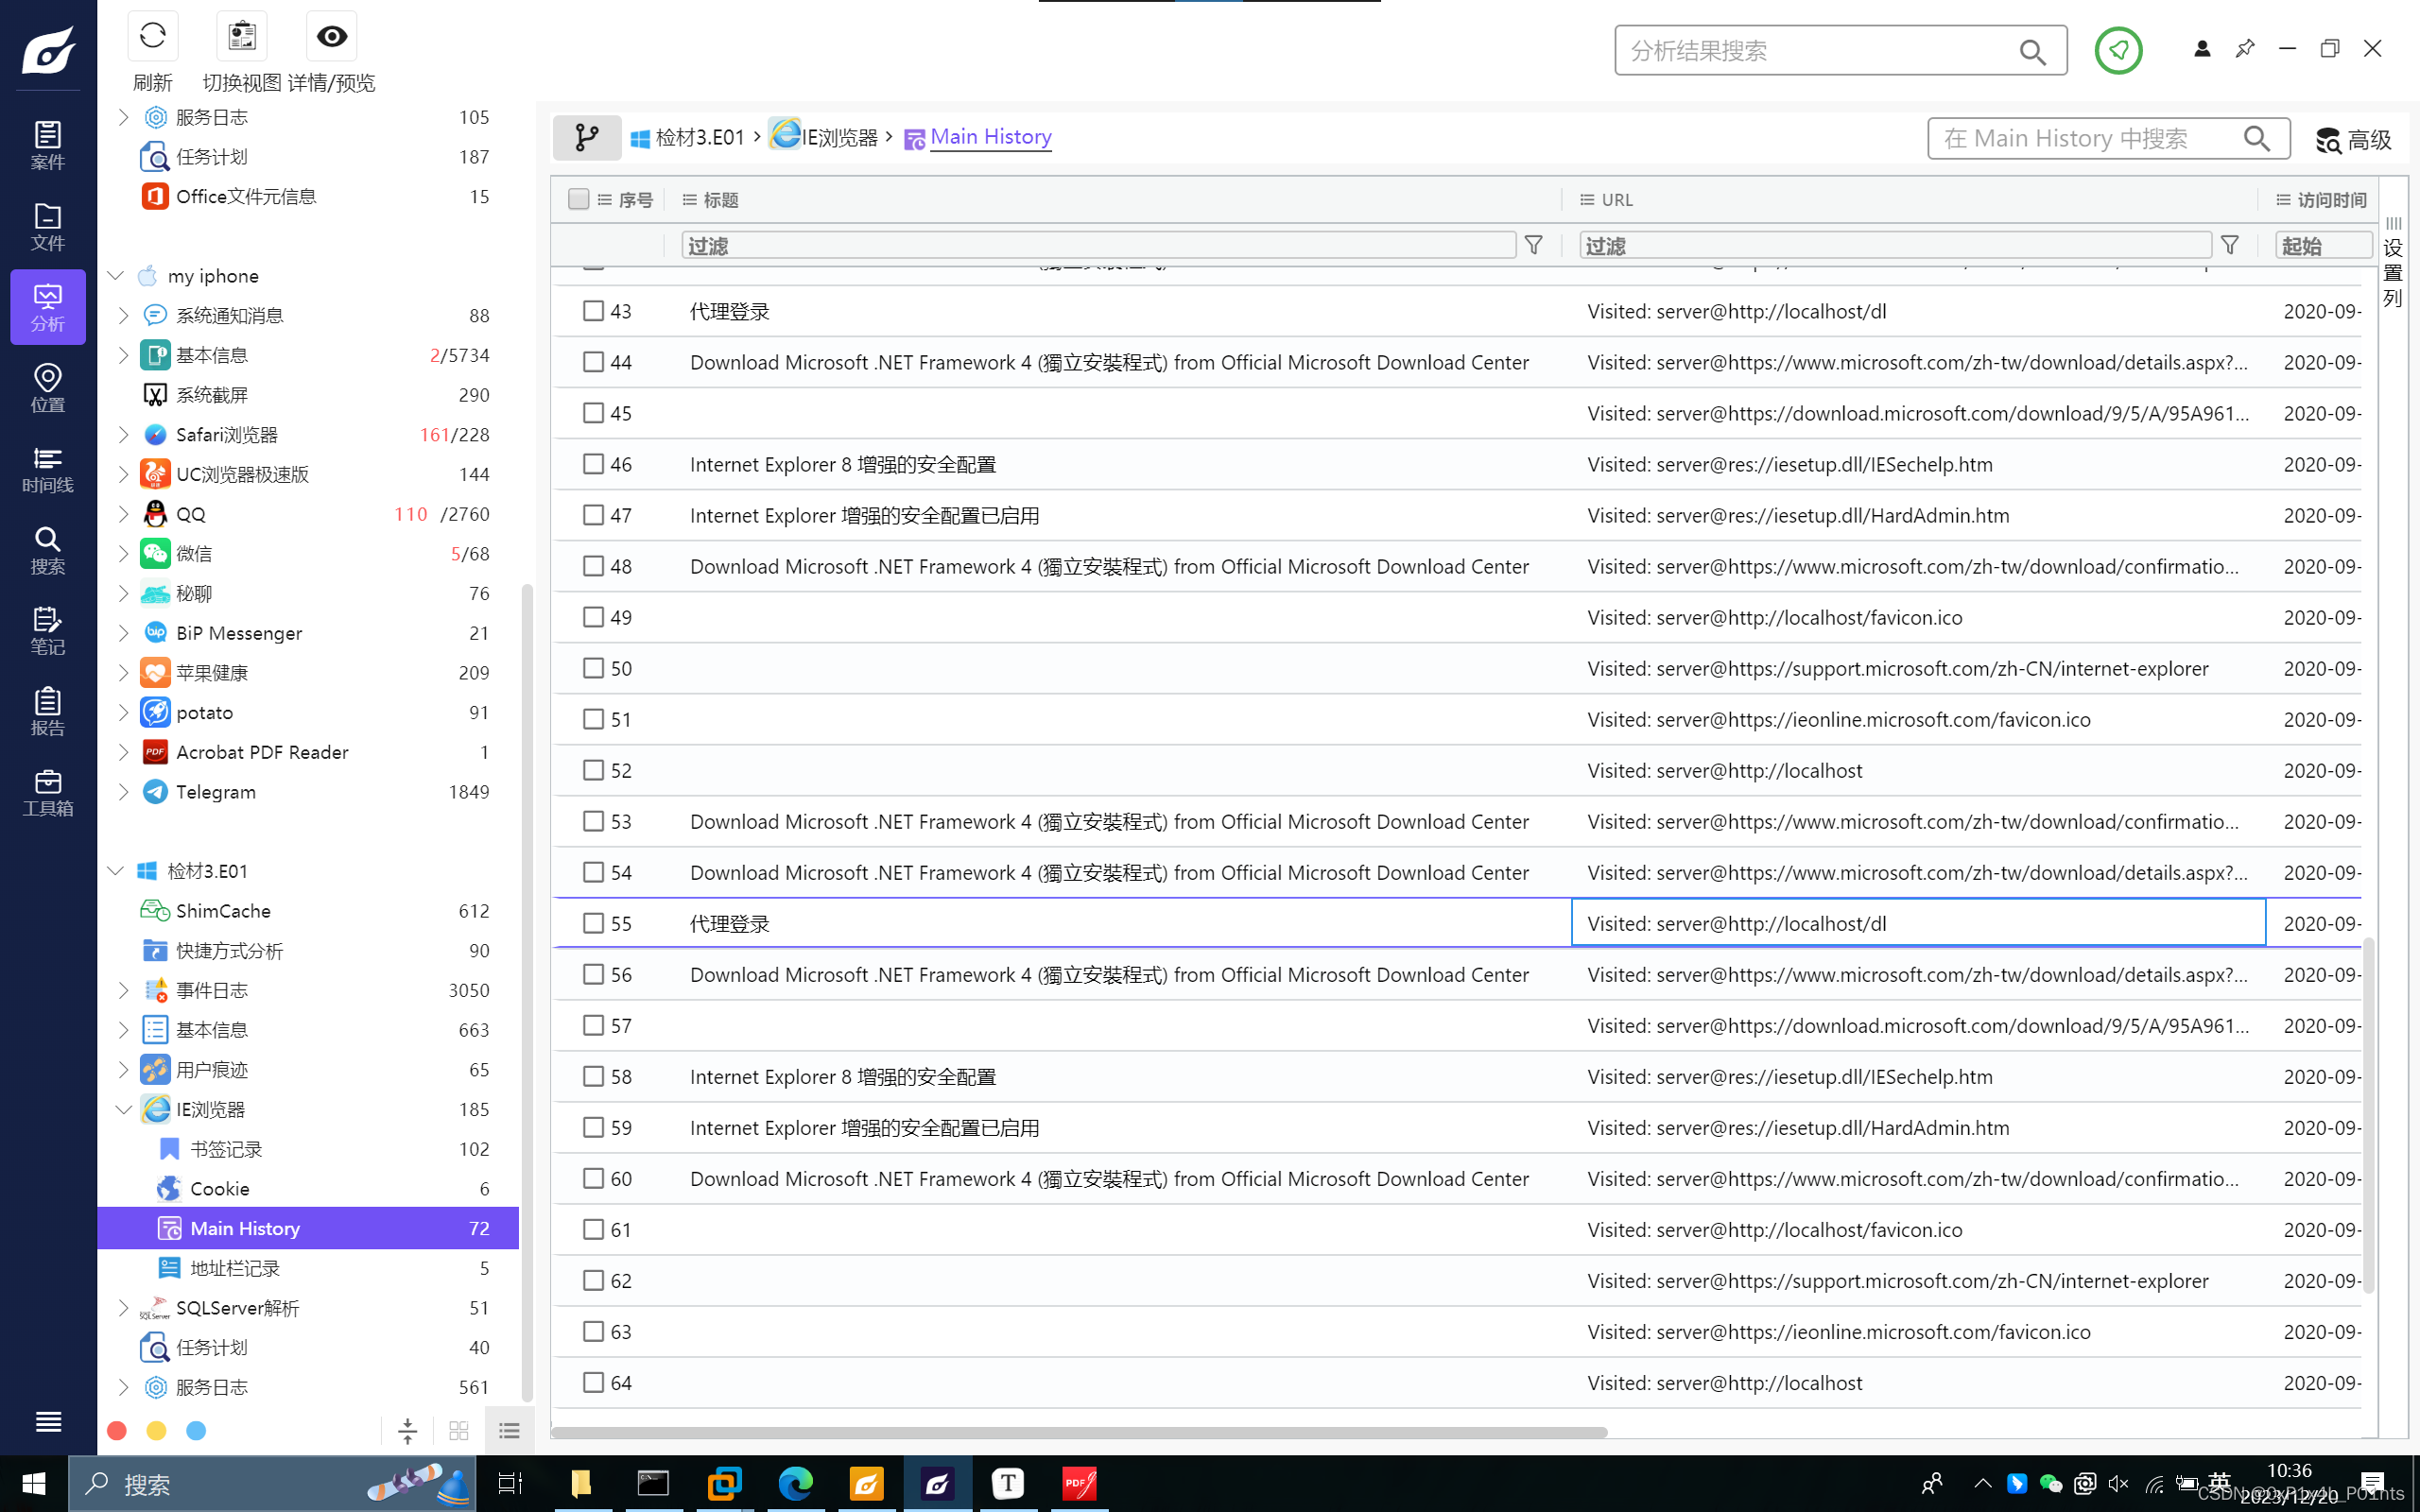Image resolution: width=2420 pixels, height=1512 pixels.
Task: Click the Main History breadcrumb link
Action: pyautogui.click(x=990, y=136)
